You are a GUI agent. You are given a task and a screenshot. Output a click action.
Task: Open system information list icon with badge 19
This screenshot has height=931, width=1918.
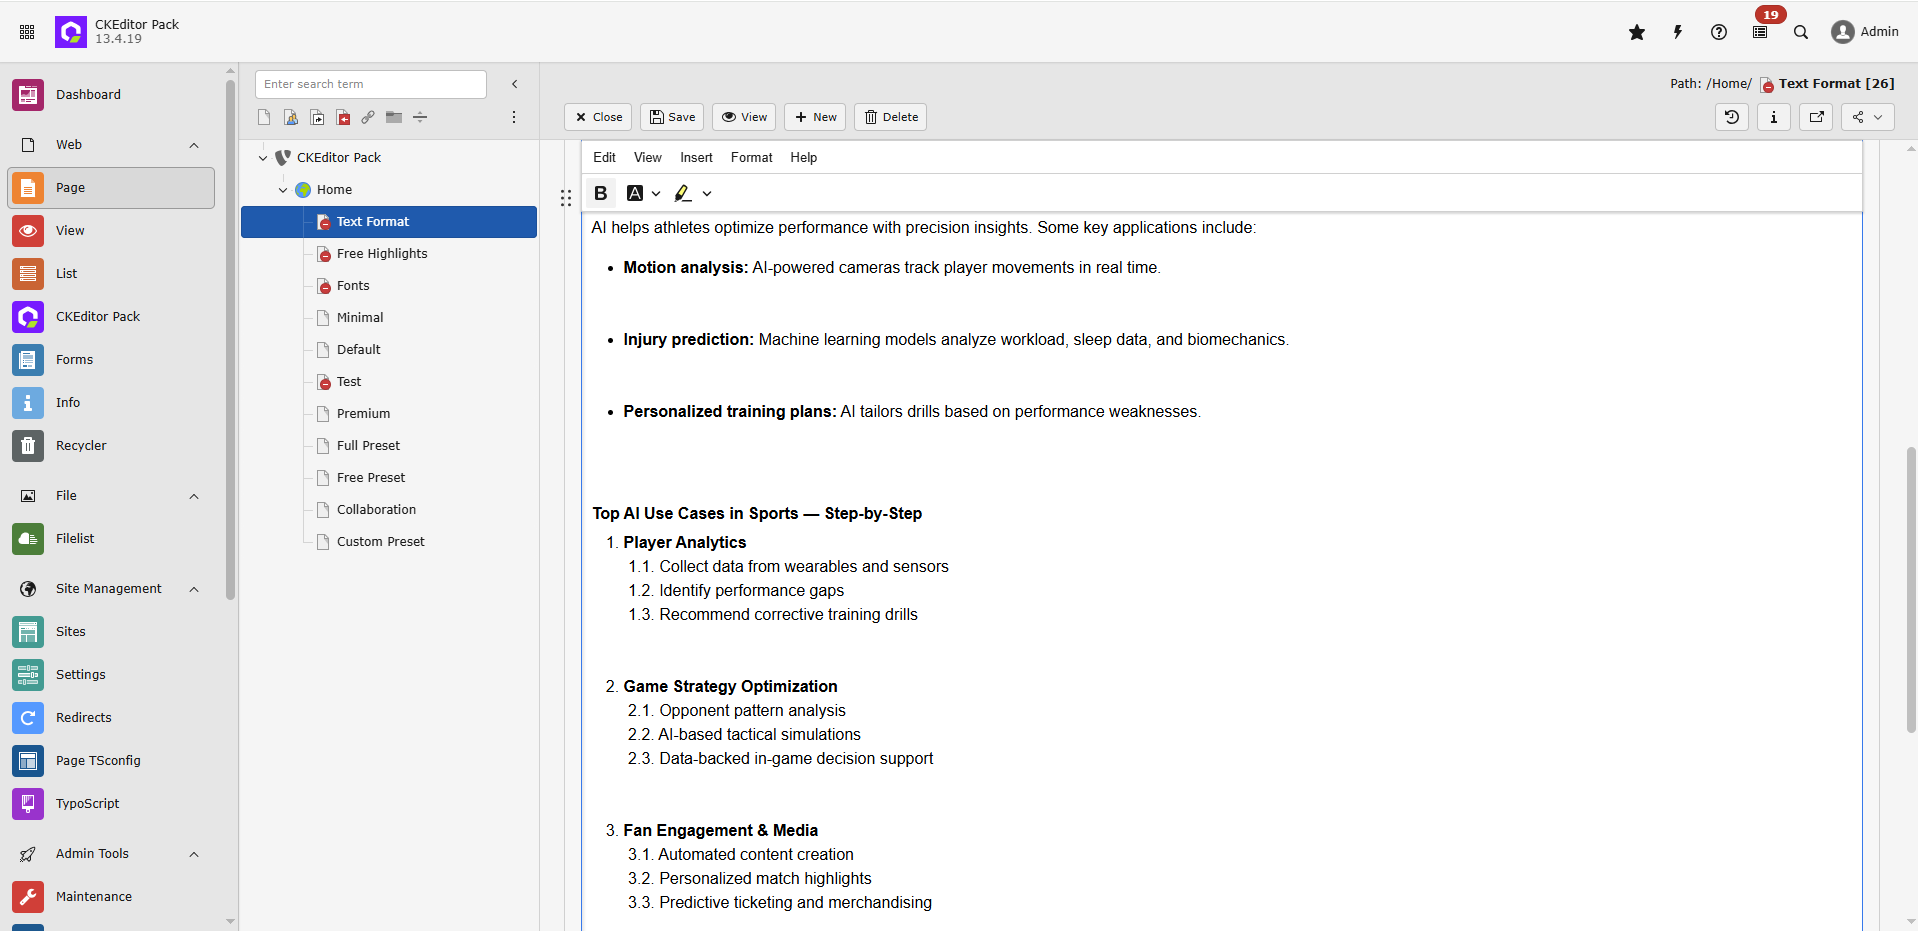pyautogui.click(x=1760, y=32)
